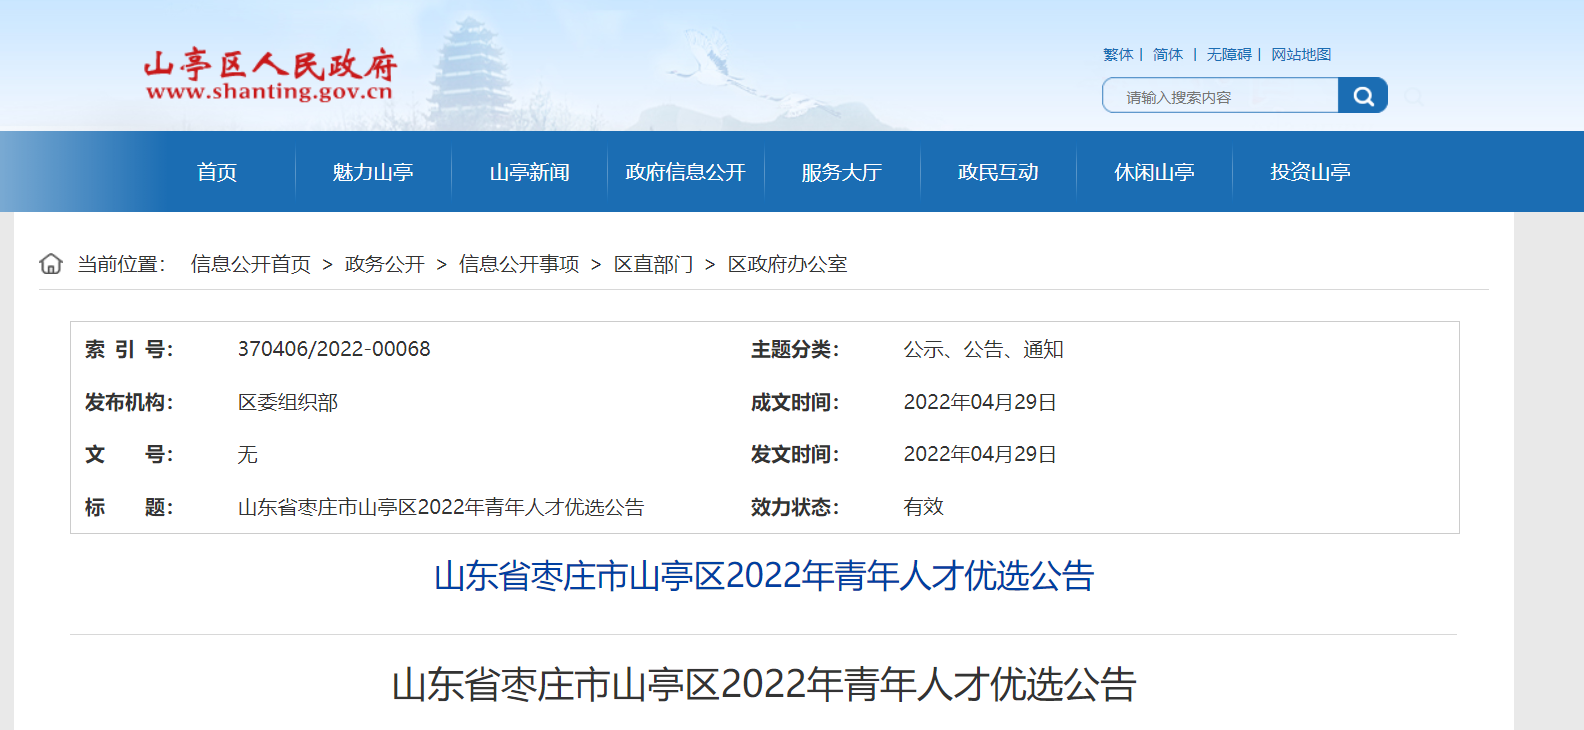This screenshot has height=730, width=1584.
Task: Click the index number 370406/2022-00068
Action: click(x=334, y=349)
